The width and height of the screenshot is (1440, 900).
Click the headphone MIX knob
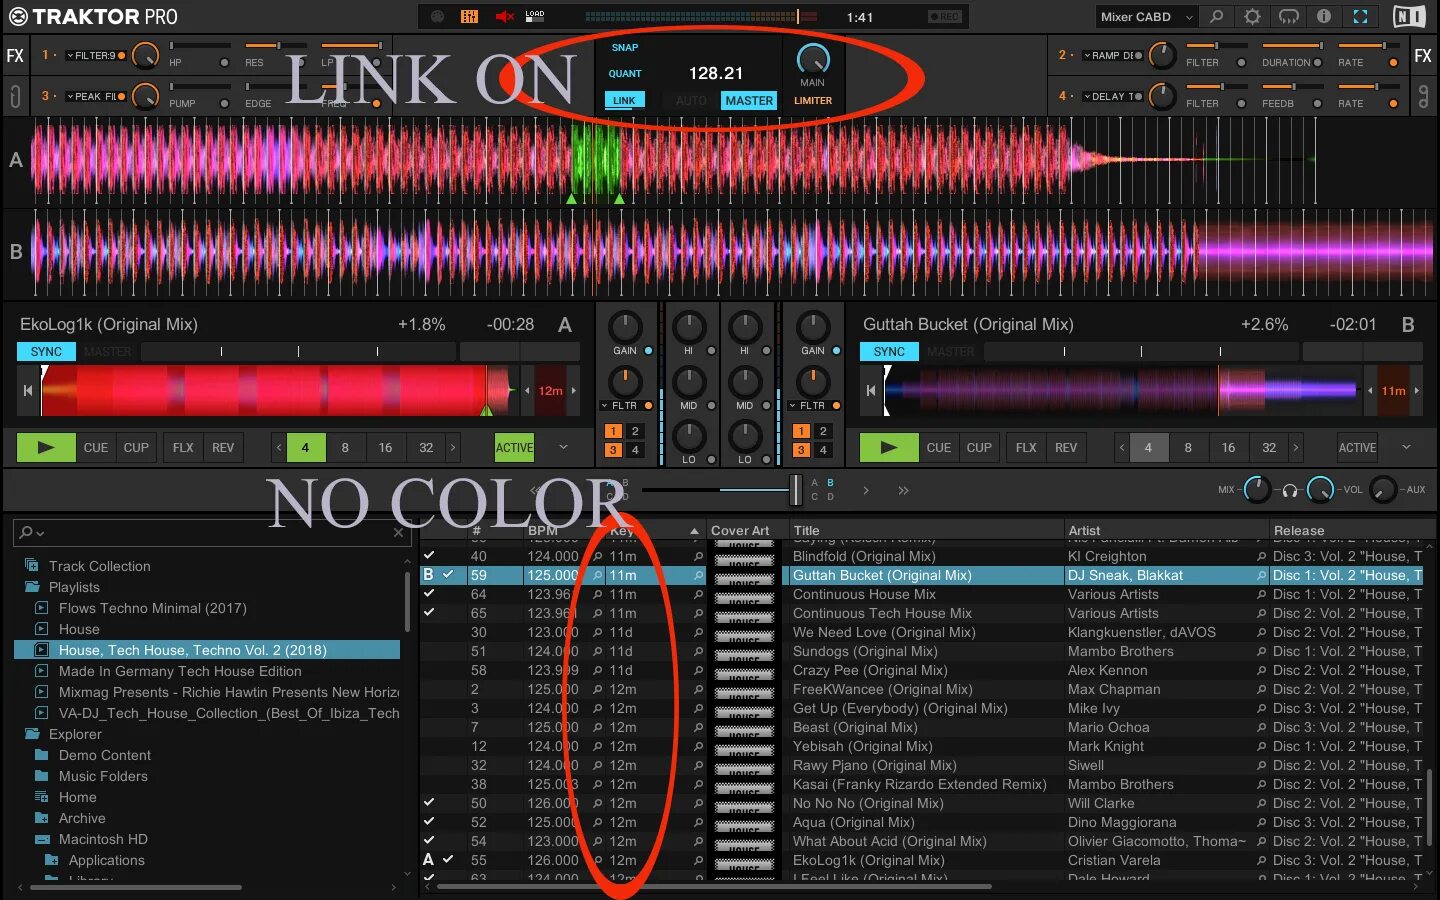click(x=1257, y=489)
